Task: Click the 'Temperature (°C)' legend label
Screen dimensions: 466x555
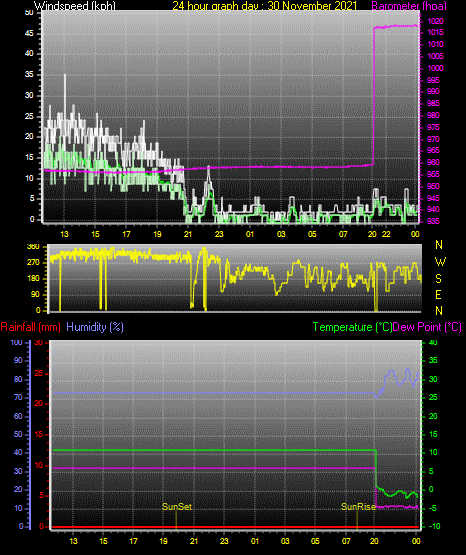Action: click(352, 327)
